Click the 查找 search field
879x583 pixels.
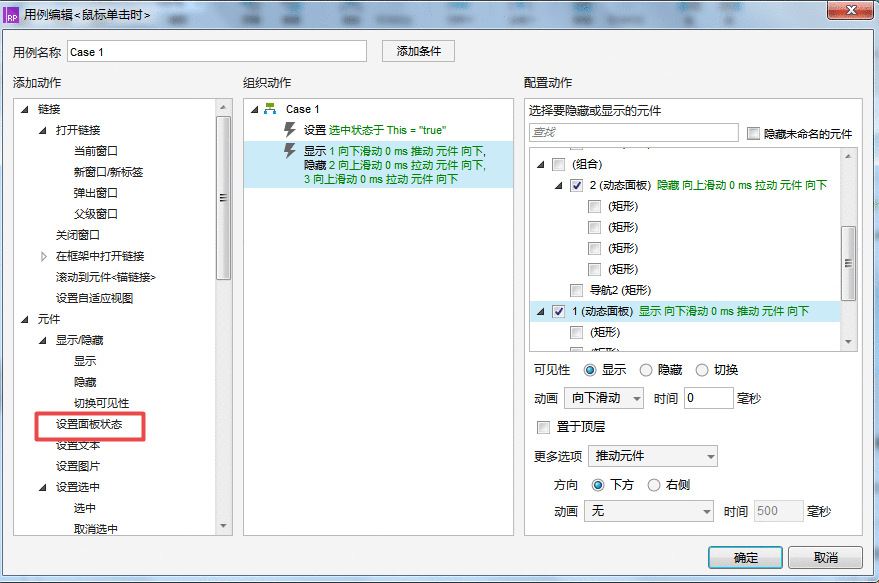tap(633, 132)
